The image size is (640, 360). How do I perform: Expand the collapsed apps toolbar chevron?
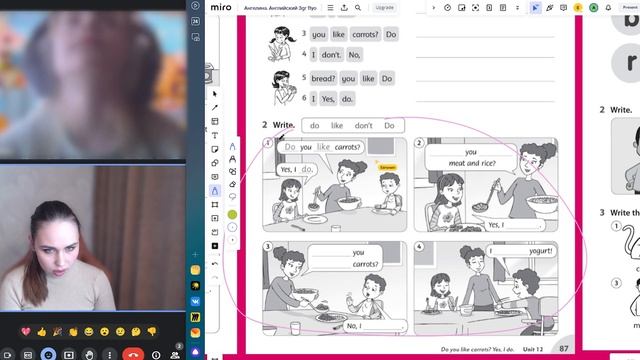tap(433, 7)
